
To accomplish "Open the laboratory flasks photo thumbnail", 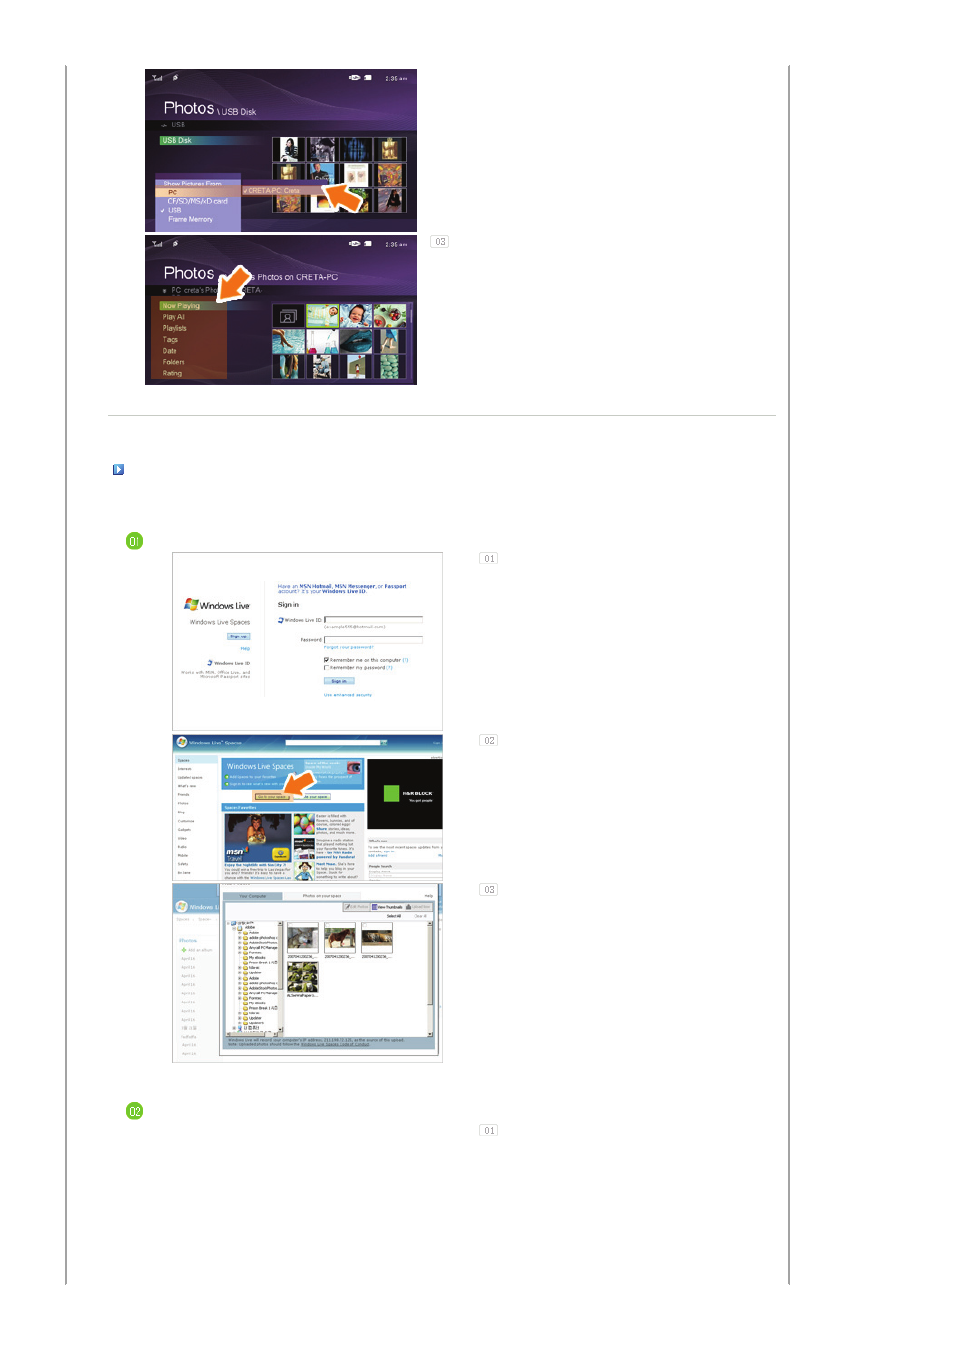I will pyautogui.click(x=322, y=341).
